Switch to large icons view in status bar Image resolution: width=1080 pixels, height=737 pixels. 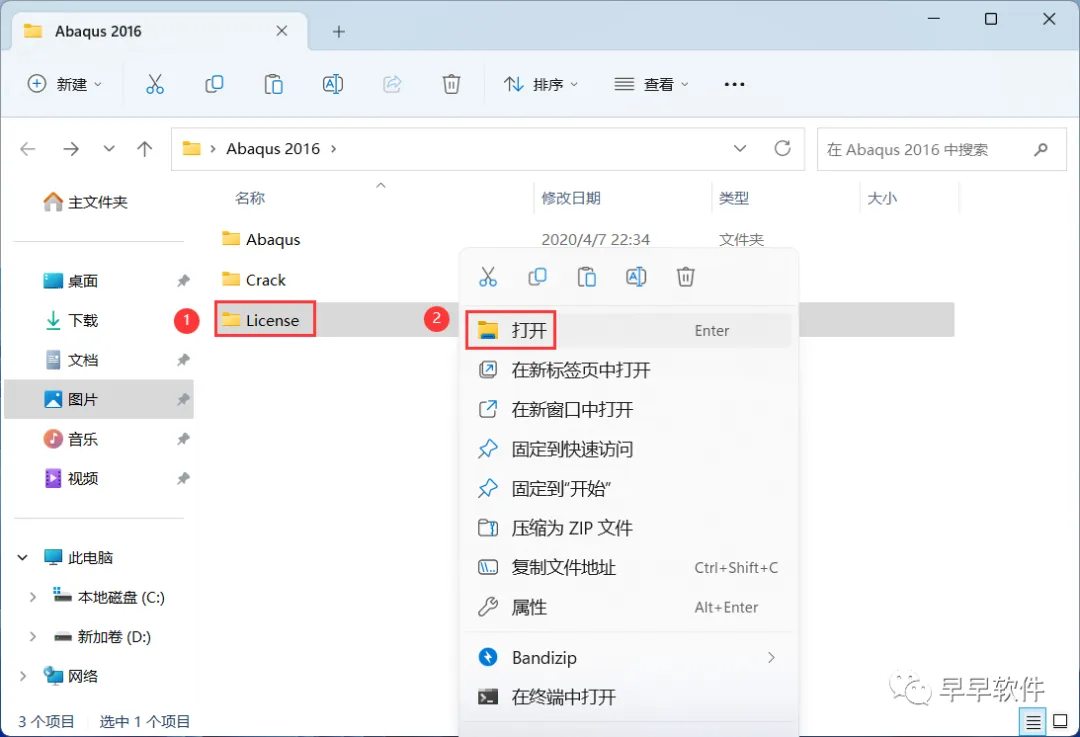click(1061, 722)
